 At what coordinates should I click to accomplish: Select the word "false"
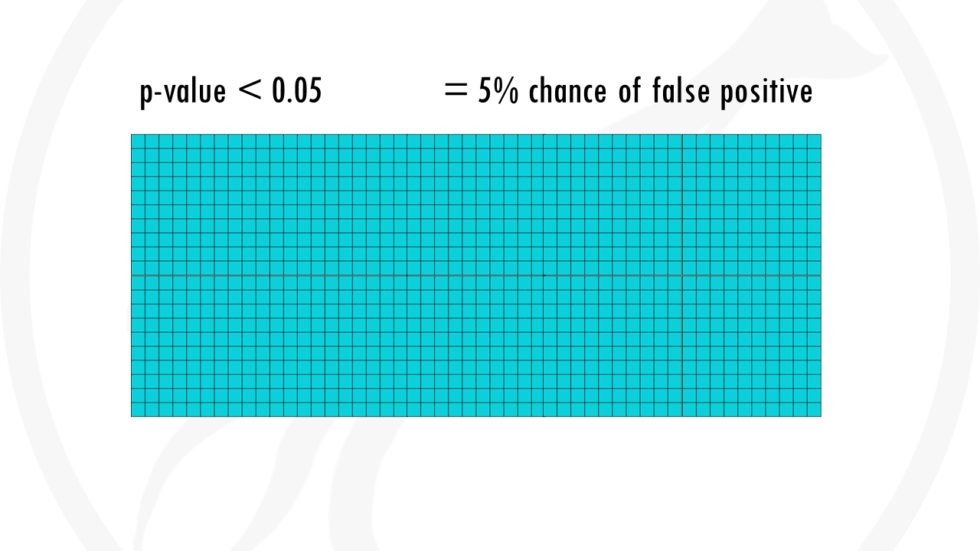point(681,91)
